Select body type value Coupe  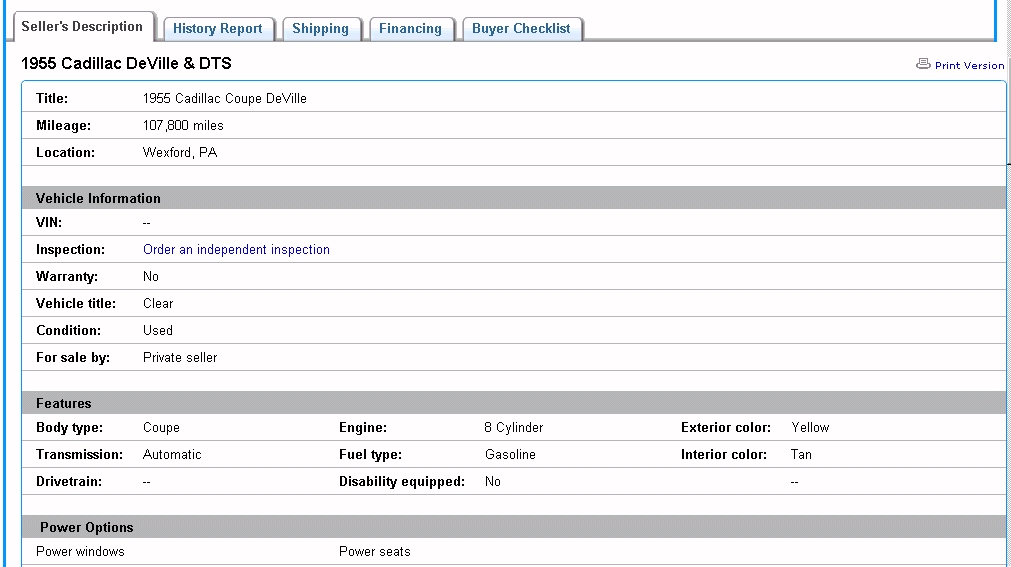tap(161, 428)
